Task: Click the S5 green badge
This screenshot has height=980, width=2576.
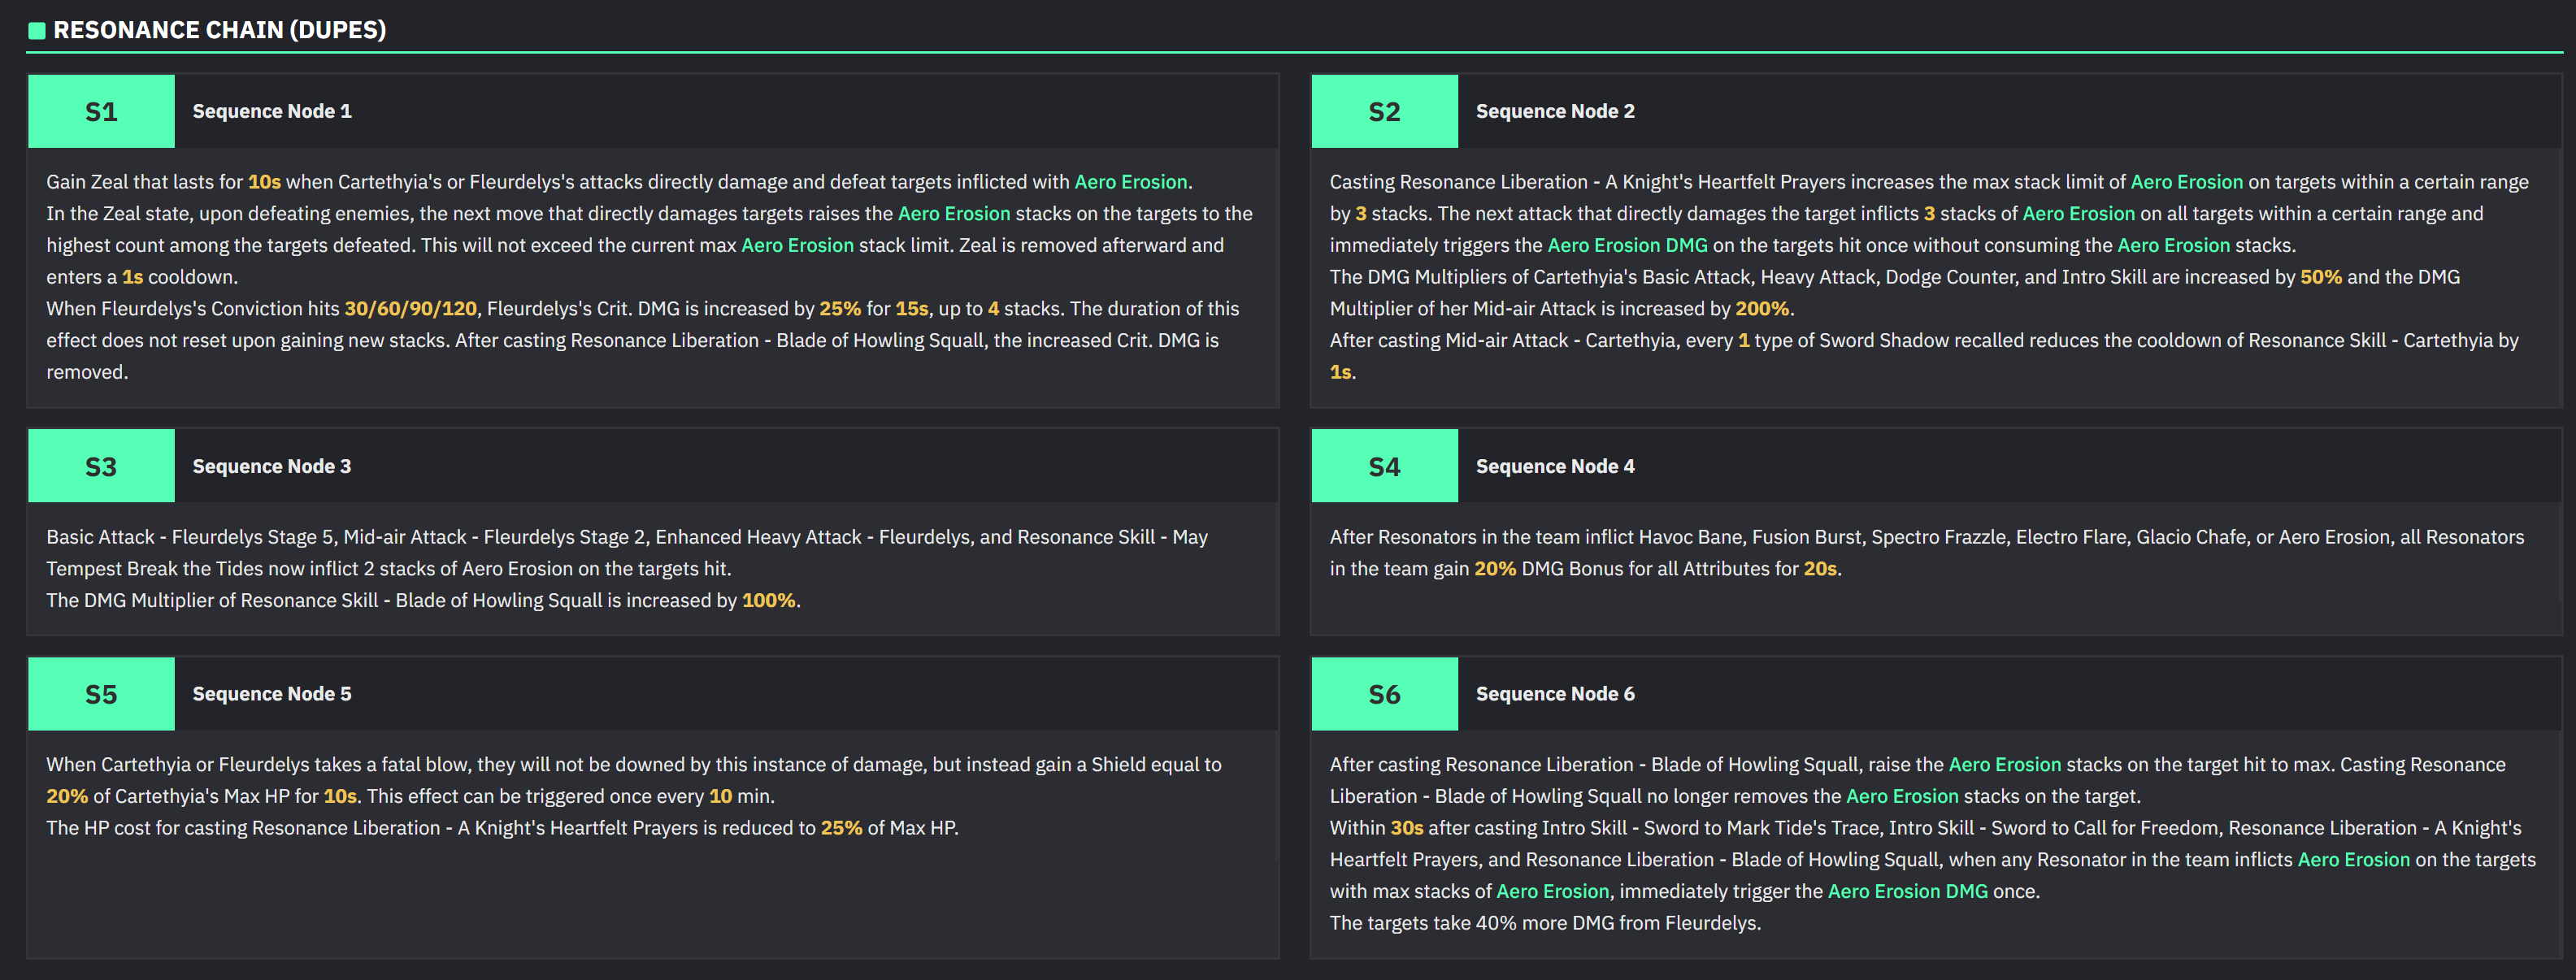Action: [101, 694]
